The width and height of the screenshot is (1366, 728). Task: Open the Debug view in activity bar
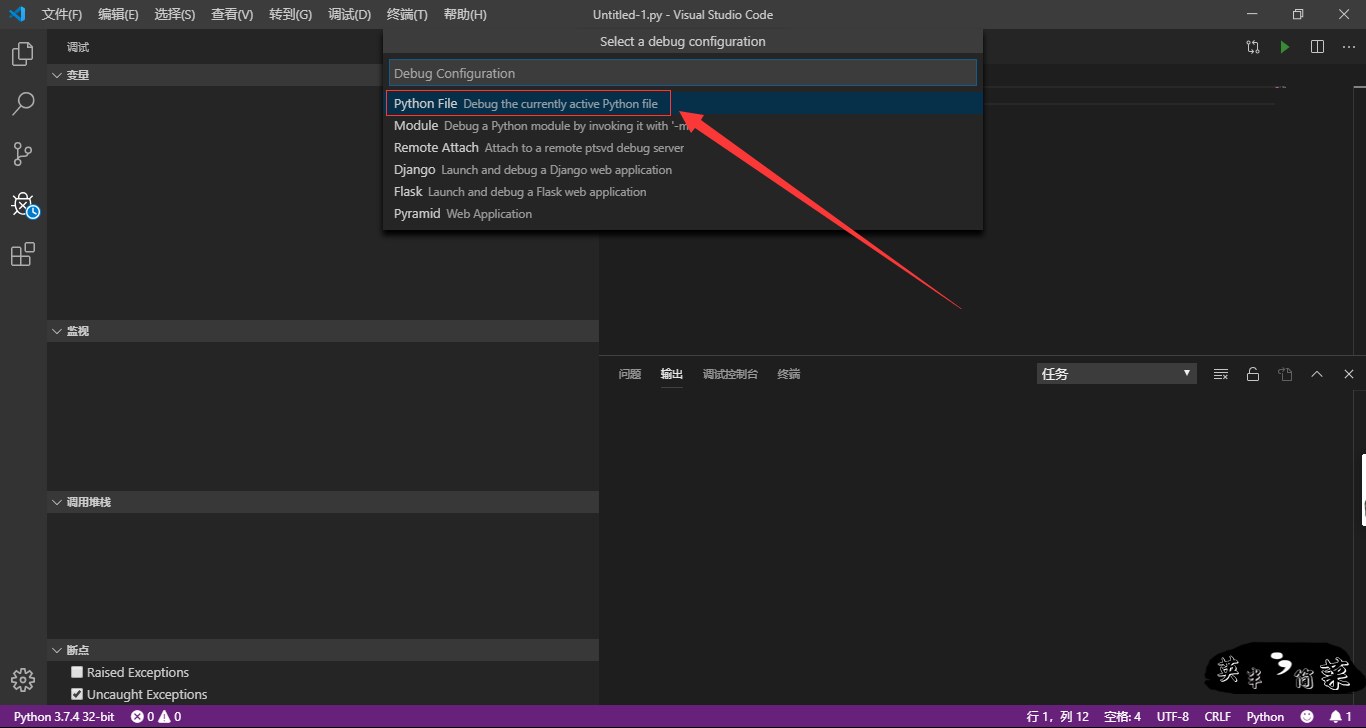click(x=23, y=205)
